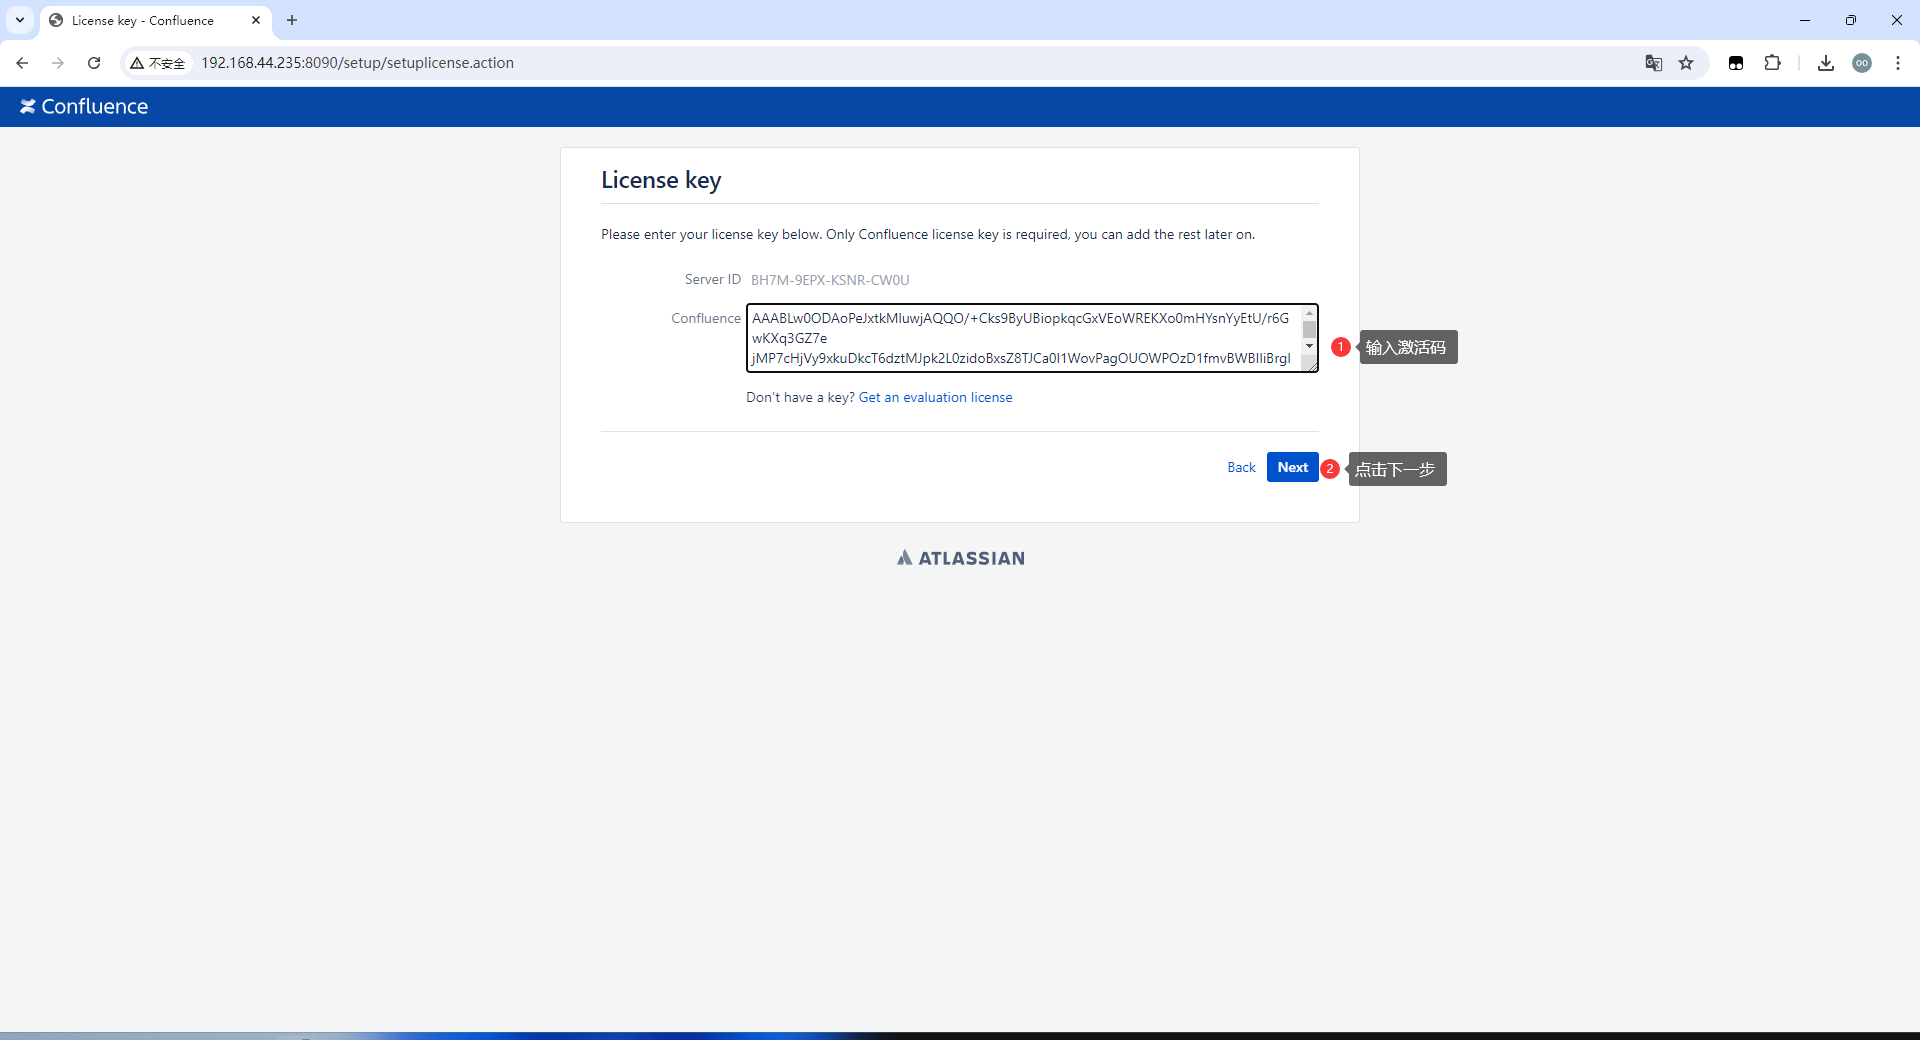
Task: Click the License key heading
Action: coord(661,181)
